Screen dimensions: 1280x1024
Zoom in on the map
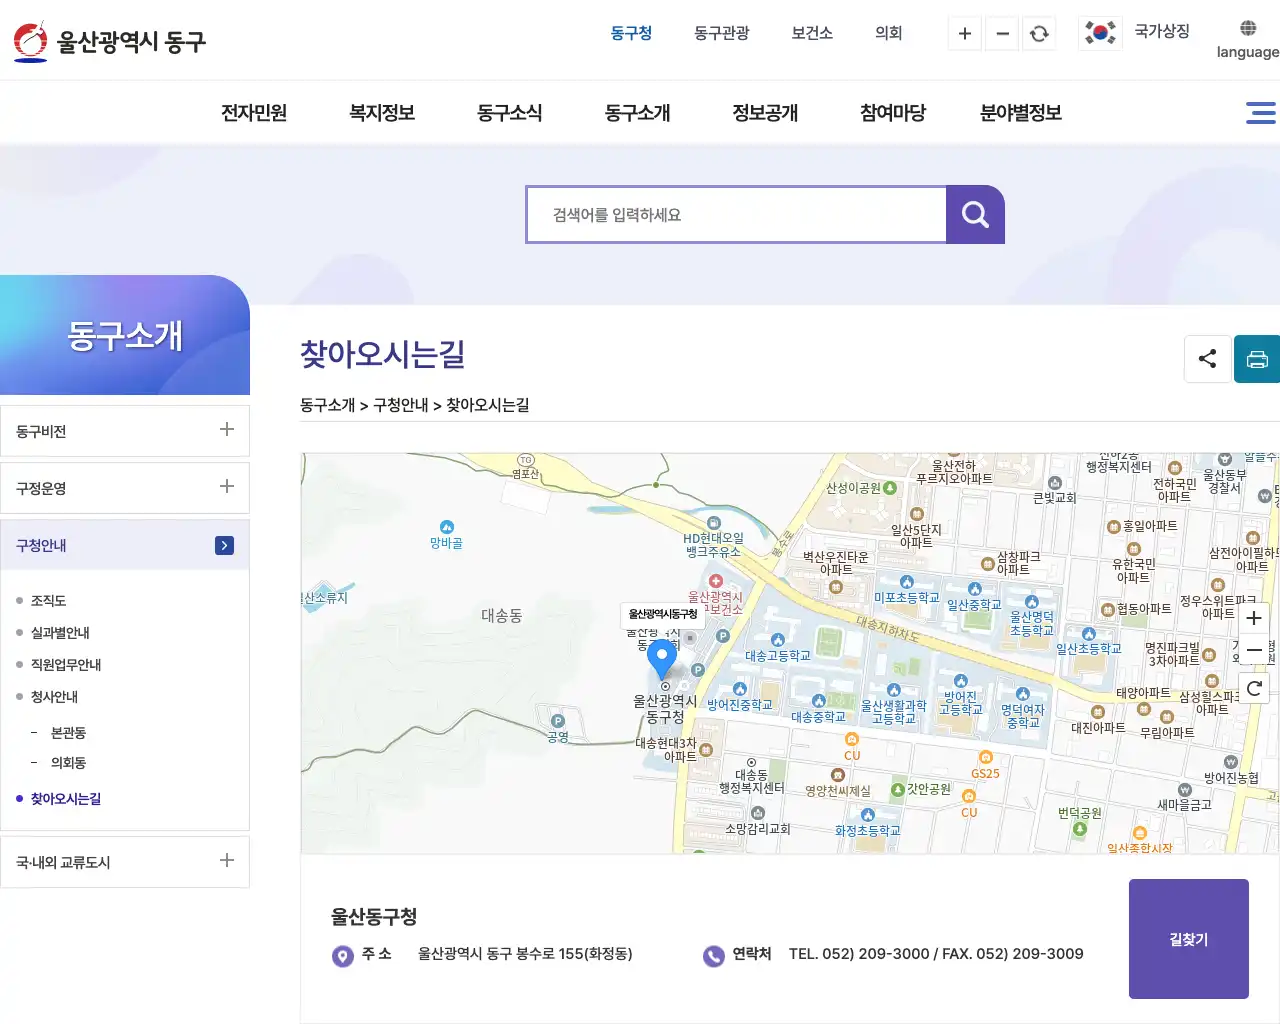pos(1254,618)
